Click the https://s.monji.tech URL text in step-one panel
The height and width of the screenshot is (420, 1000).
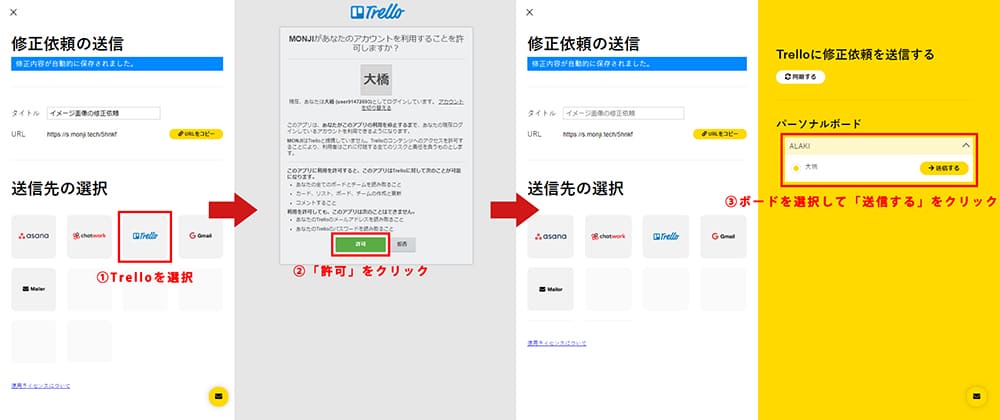pyautogui.click(x=82, y=134)
